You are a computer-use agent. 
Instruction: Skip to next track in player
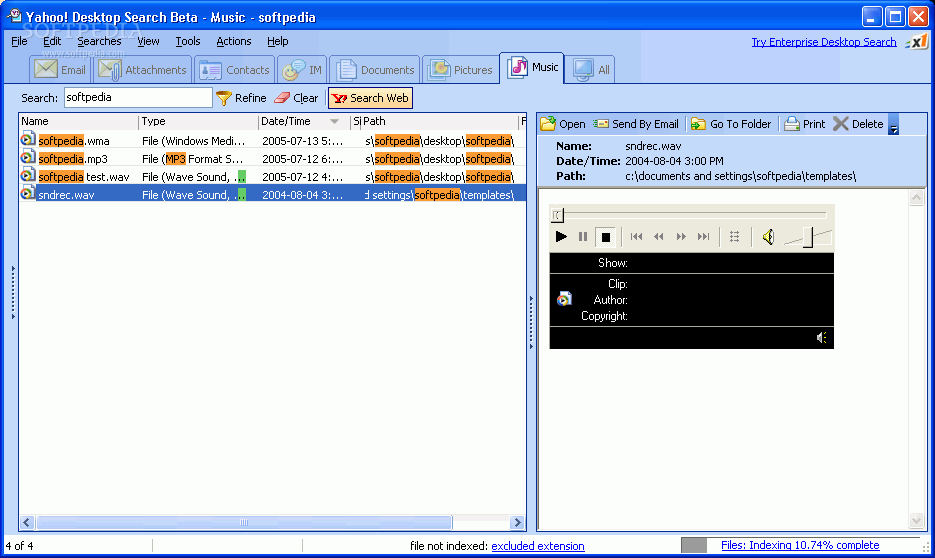[x=704, y=237]
